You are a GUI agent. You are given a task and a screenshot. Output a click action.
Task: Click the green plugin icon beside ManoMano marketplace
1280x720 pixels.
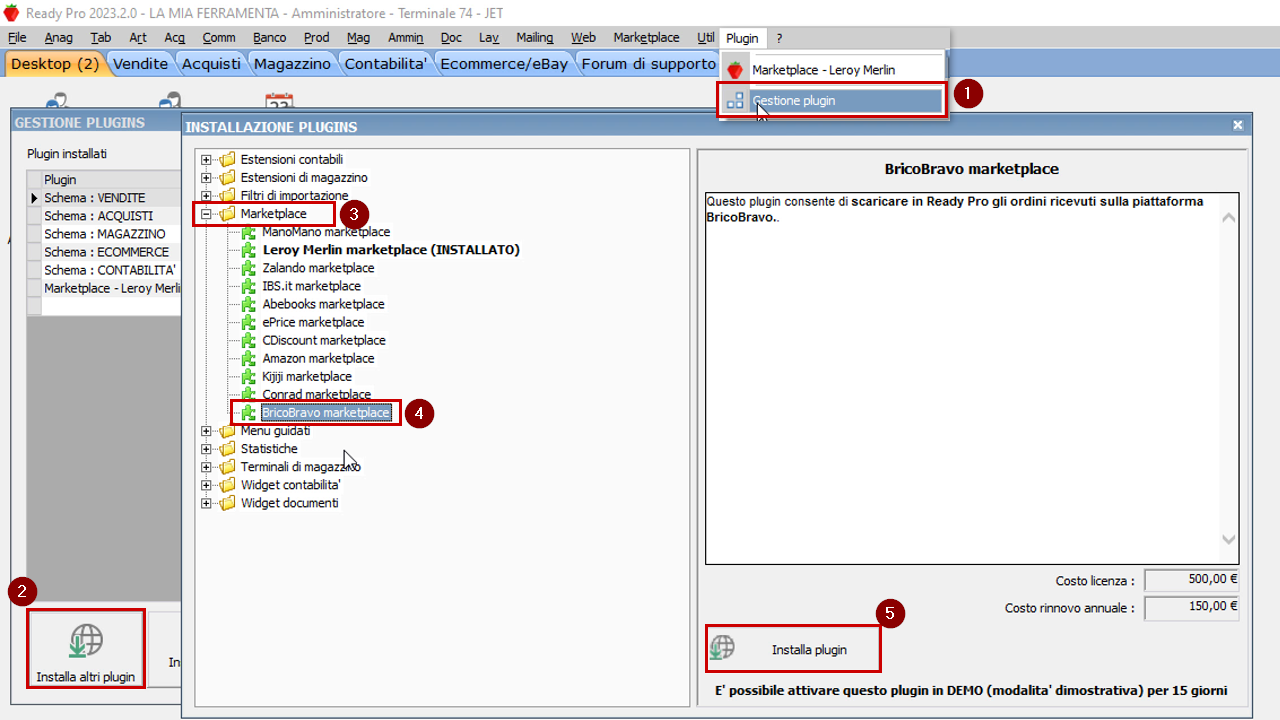pos(248,232)
